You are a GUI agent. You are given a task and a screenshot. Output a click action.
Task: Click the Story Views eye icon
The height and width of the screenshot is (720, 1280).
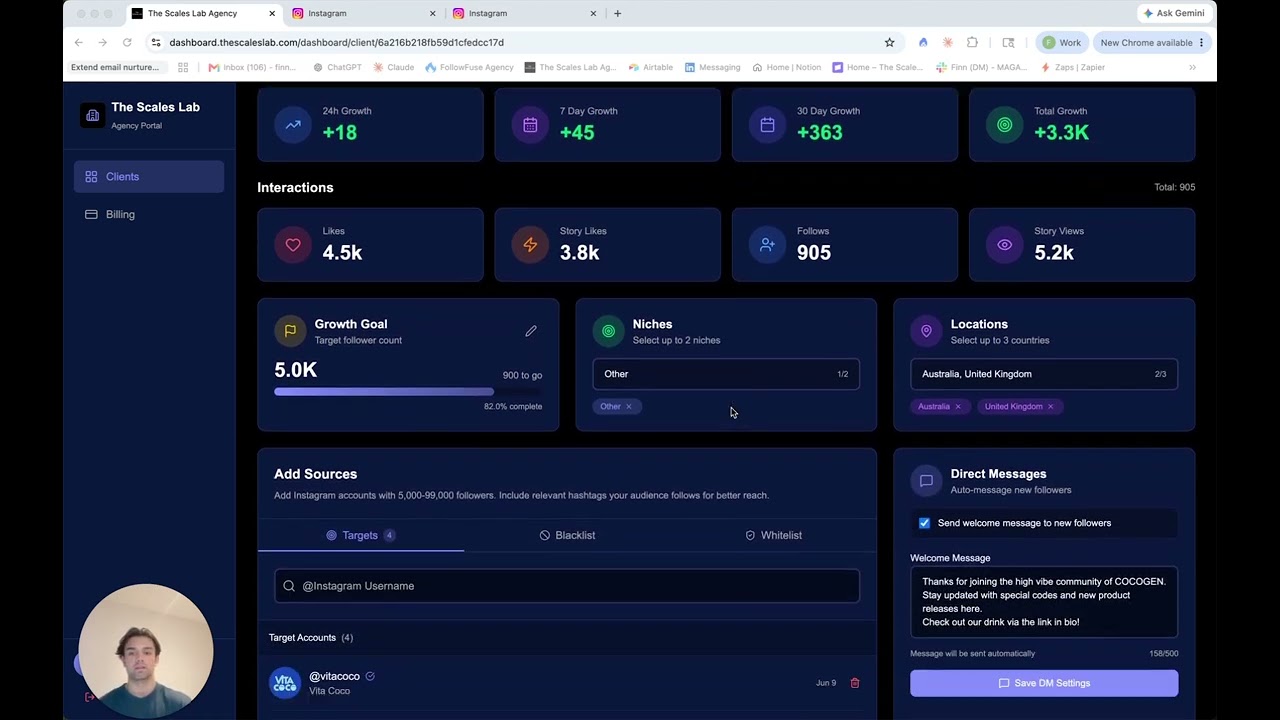click(1004, 245)
